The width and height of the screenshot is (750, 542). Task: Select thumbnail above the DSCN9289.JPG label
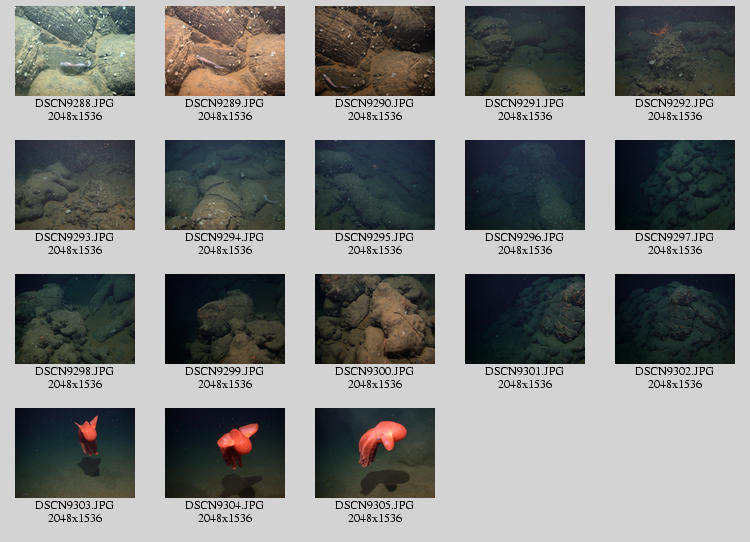pyautogui.click(x=225, y=51)
